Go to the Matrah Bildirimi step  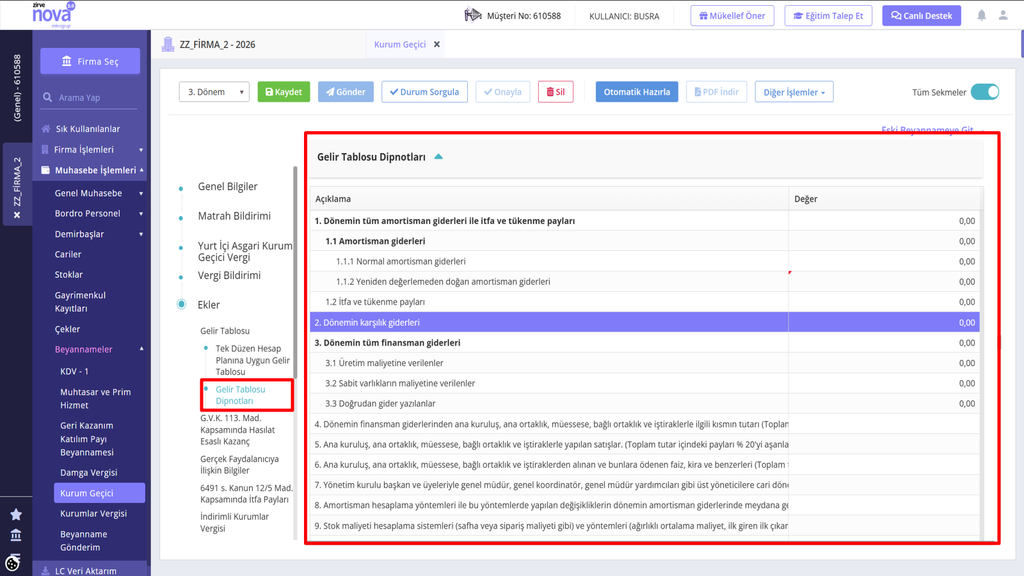click(x=234, y=216)
